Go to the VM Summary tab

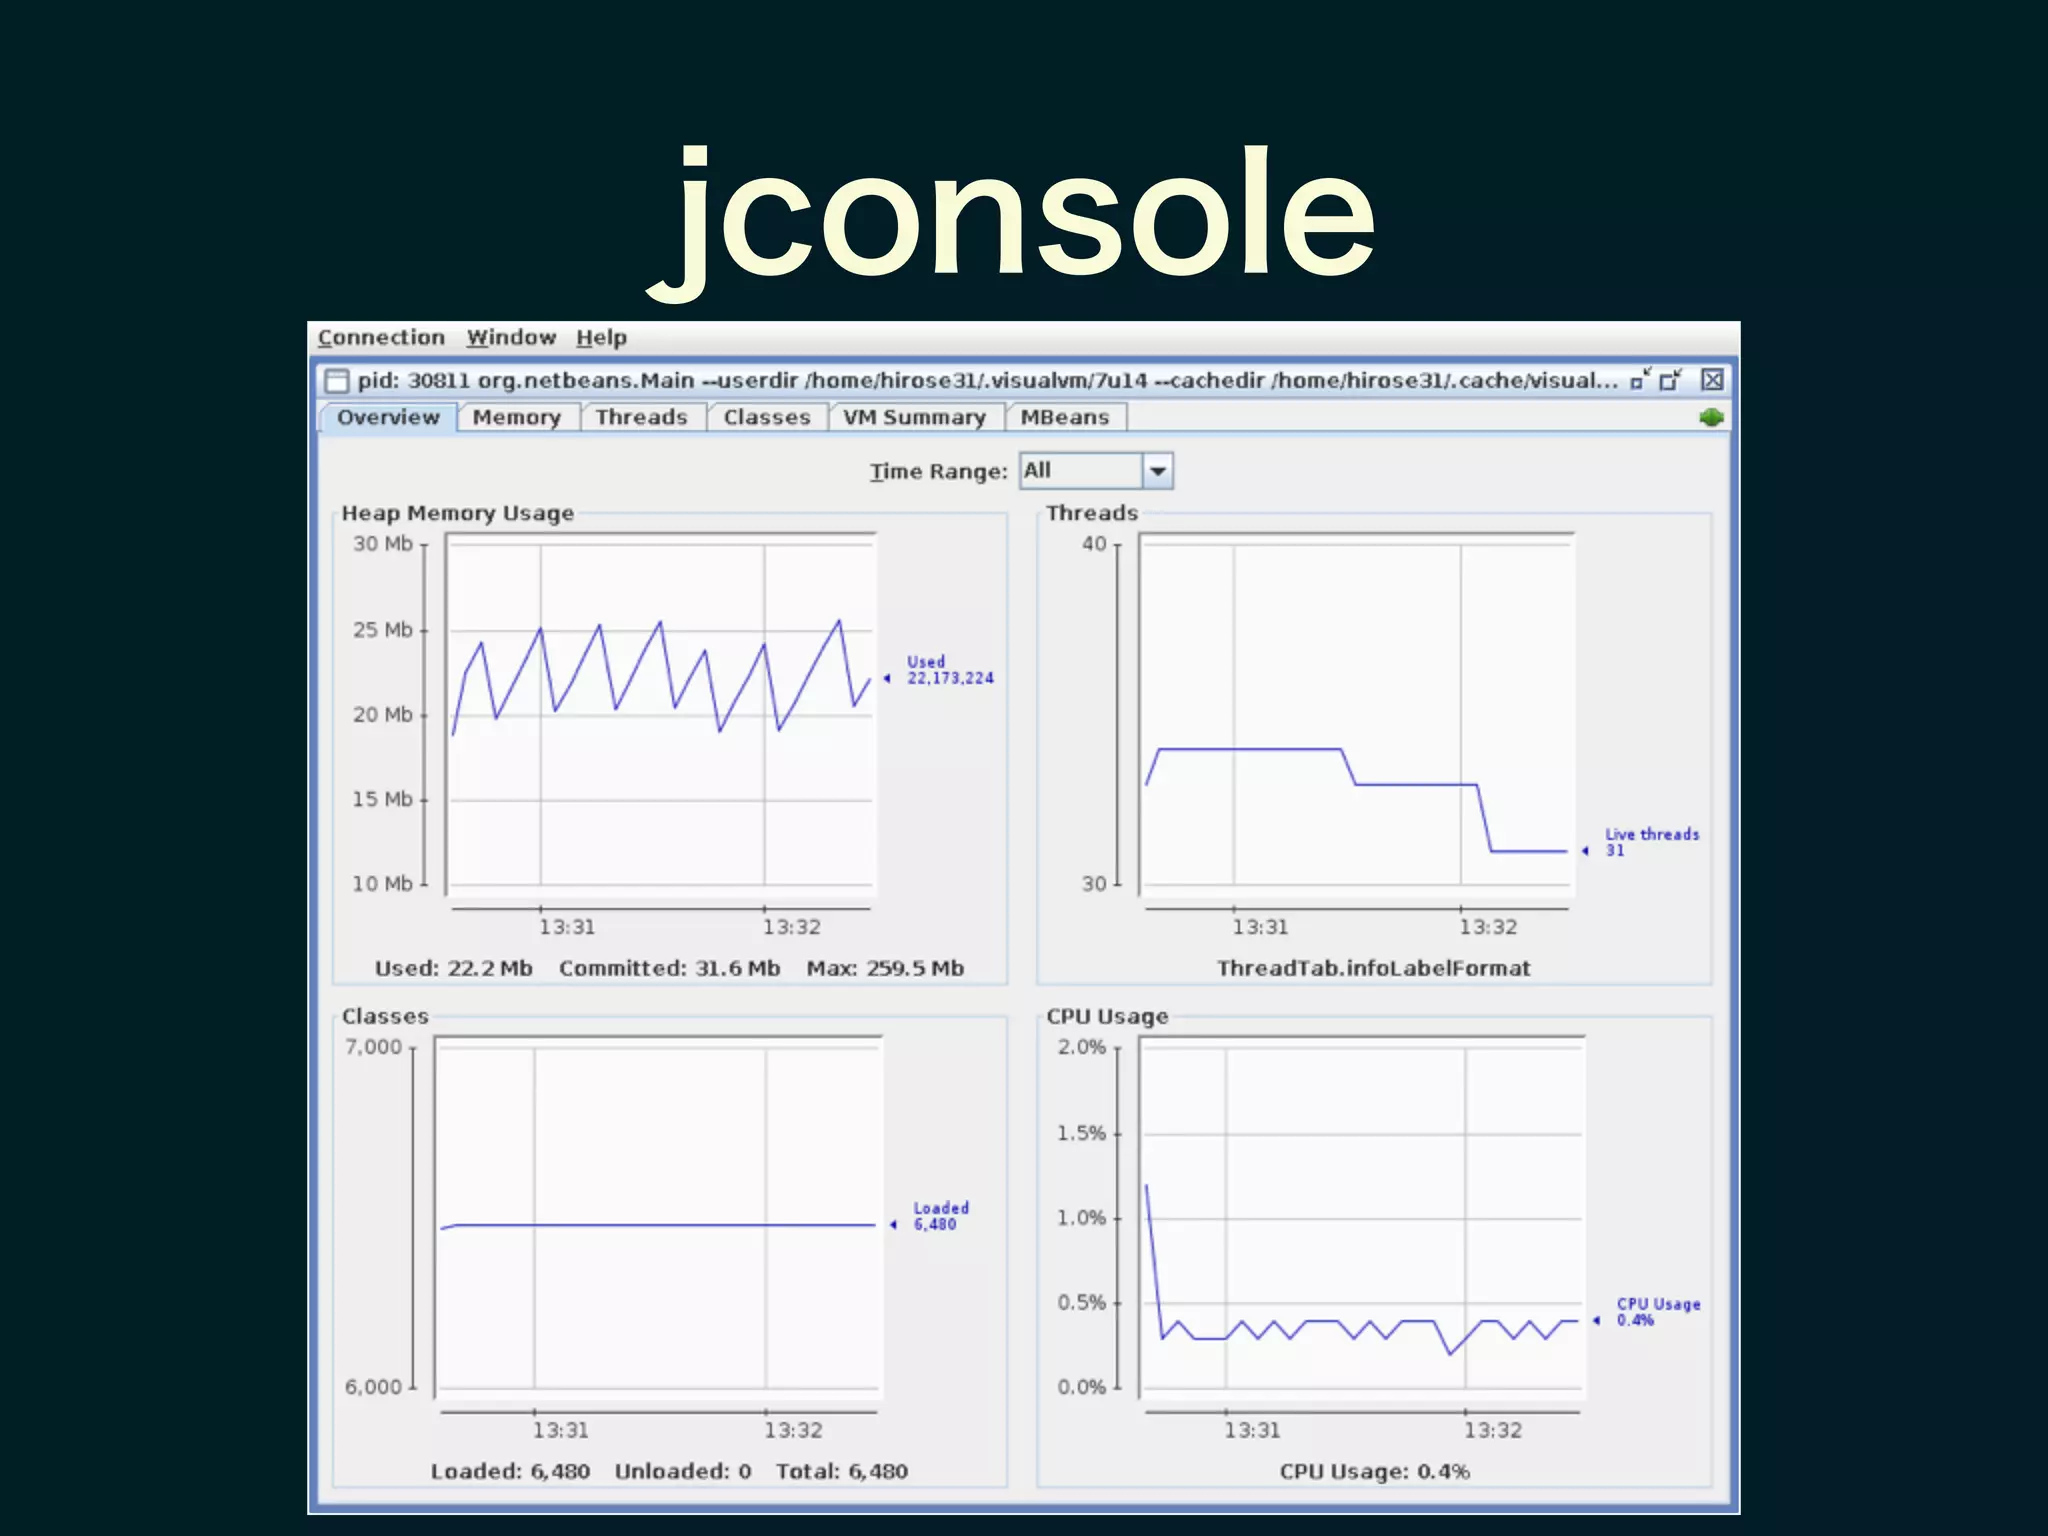(914, 417)
